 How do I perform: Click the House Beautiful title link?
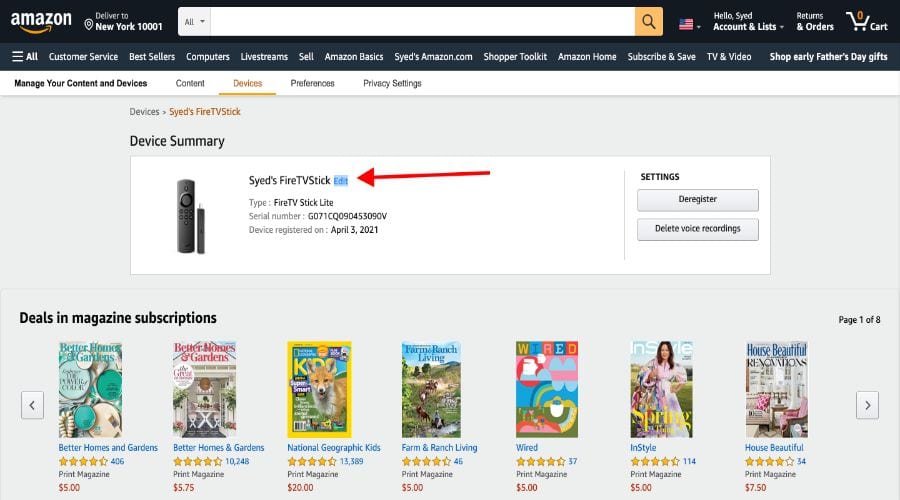click(774, 448)
